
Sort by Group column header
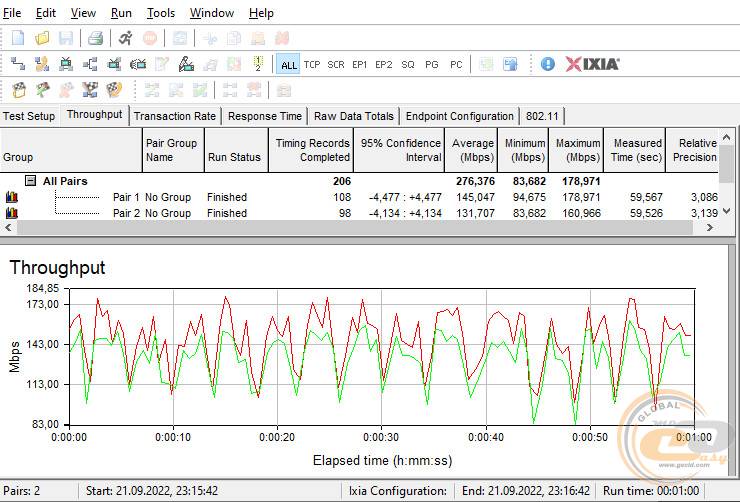click(71, 150)
